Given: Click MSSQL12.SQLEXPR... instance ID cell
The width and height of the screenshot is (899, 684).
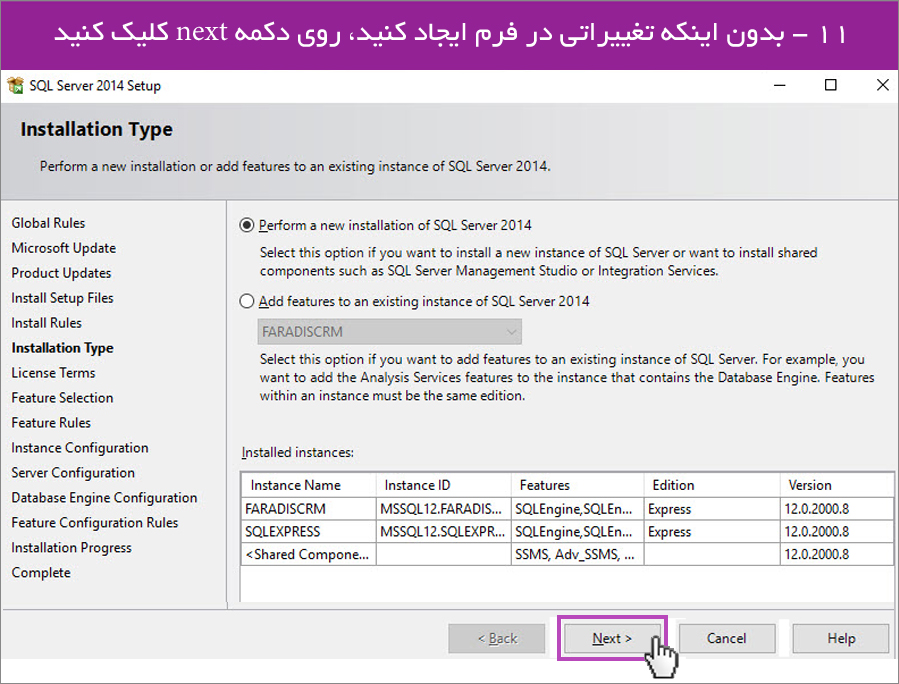Looking at the screenshot, I should tap(443, 531).
